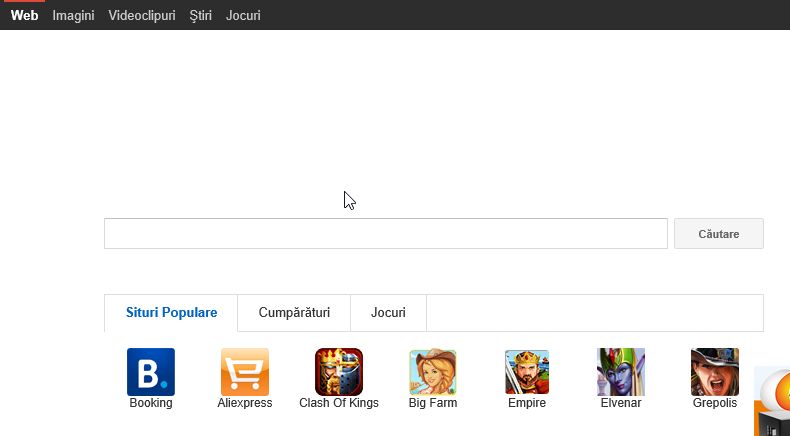Click the Clash Of Kings text label

point(339,403)
